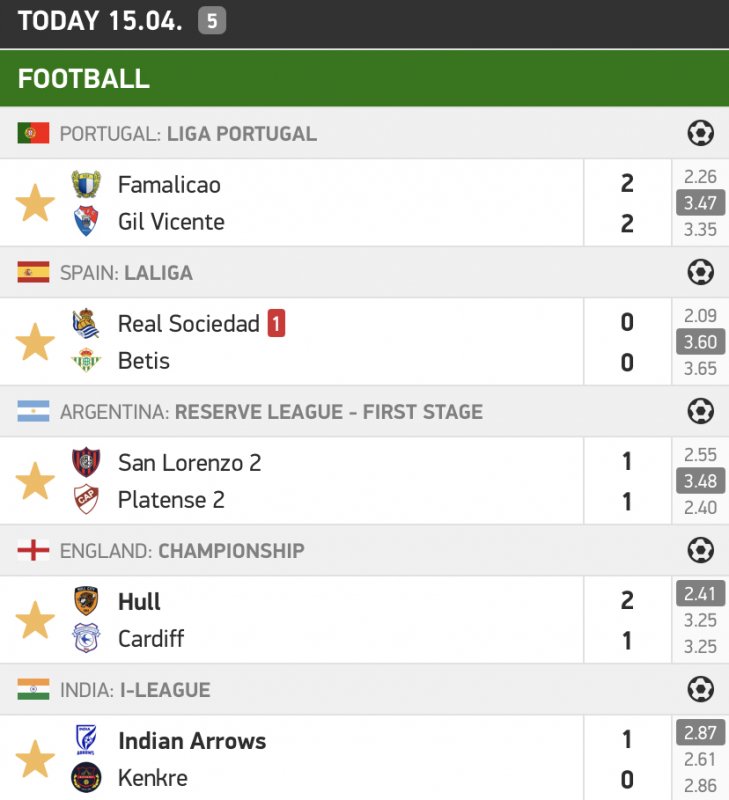
Task: Click the Real Sociedad team crest
Action: tap(86, 323)
